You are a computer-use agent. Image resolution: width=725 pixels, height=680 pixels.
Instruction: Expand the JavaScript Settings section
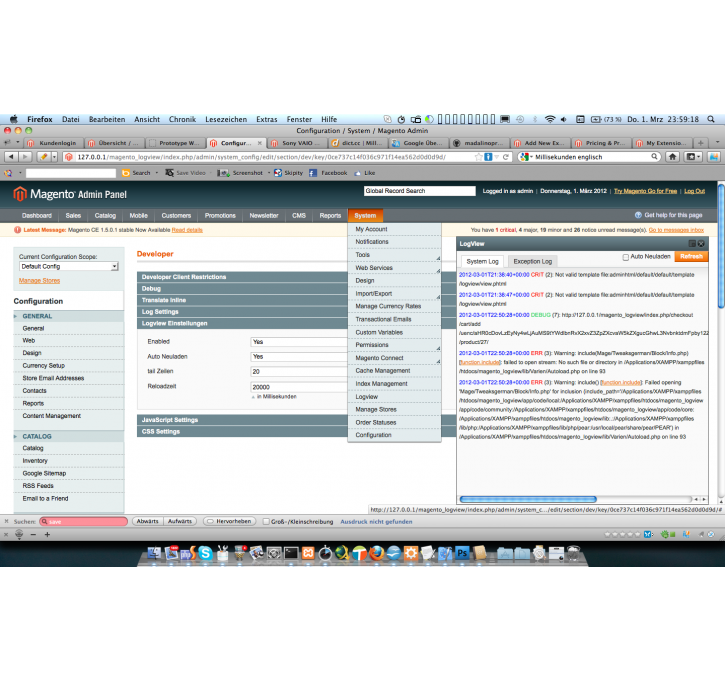click(x=242, y=420)
